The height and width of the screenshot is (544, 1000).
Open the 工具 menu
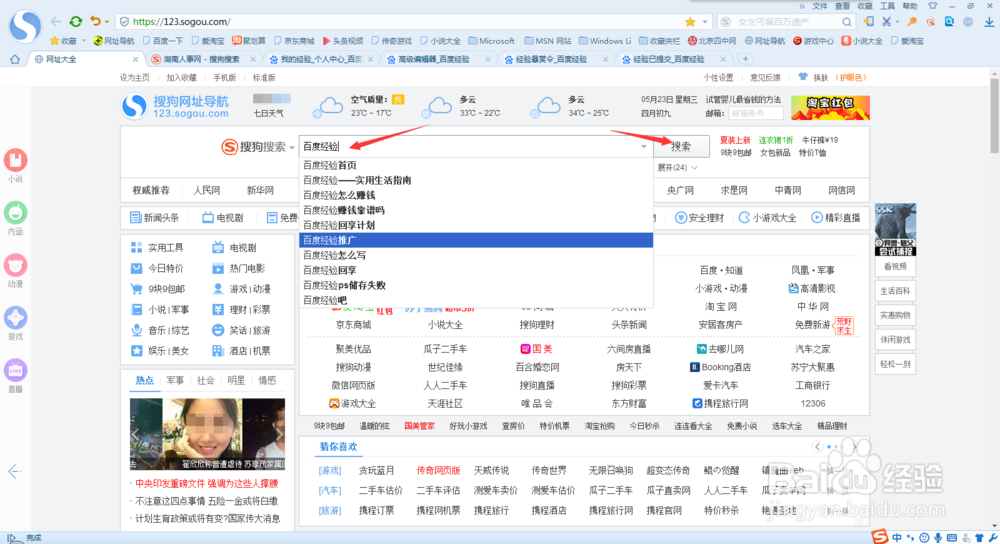pyautogui.click(x=887, y=6)
